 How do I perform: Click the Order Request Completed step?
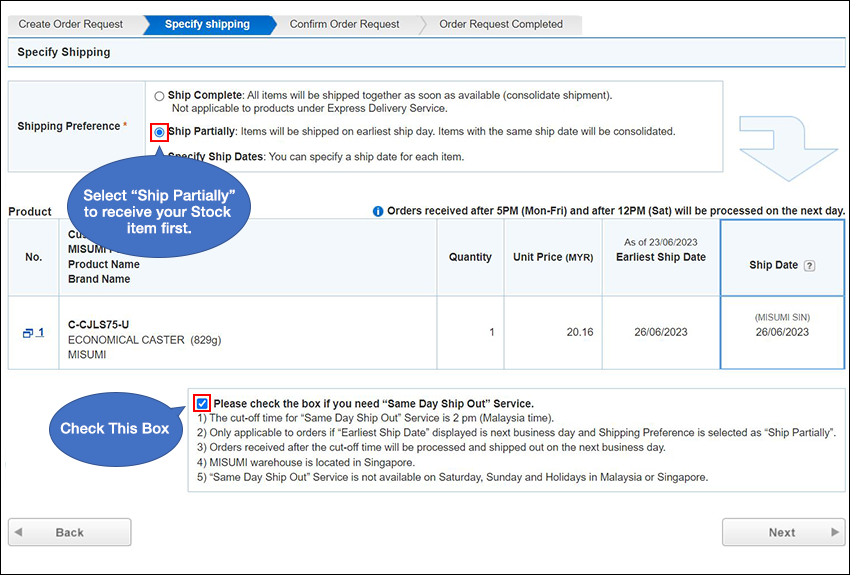(500, 24)
